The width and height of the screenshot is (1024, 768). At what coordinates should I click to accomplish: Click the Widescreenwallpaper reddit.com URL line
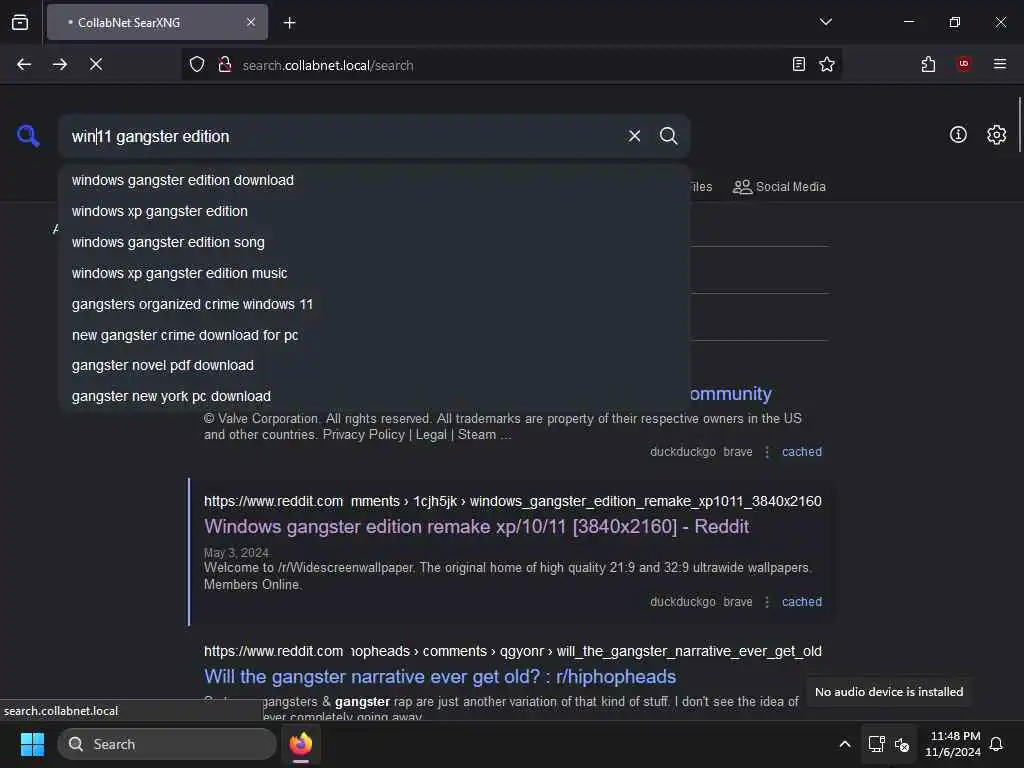click(x=513, y=501)
